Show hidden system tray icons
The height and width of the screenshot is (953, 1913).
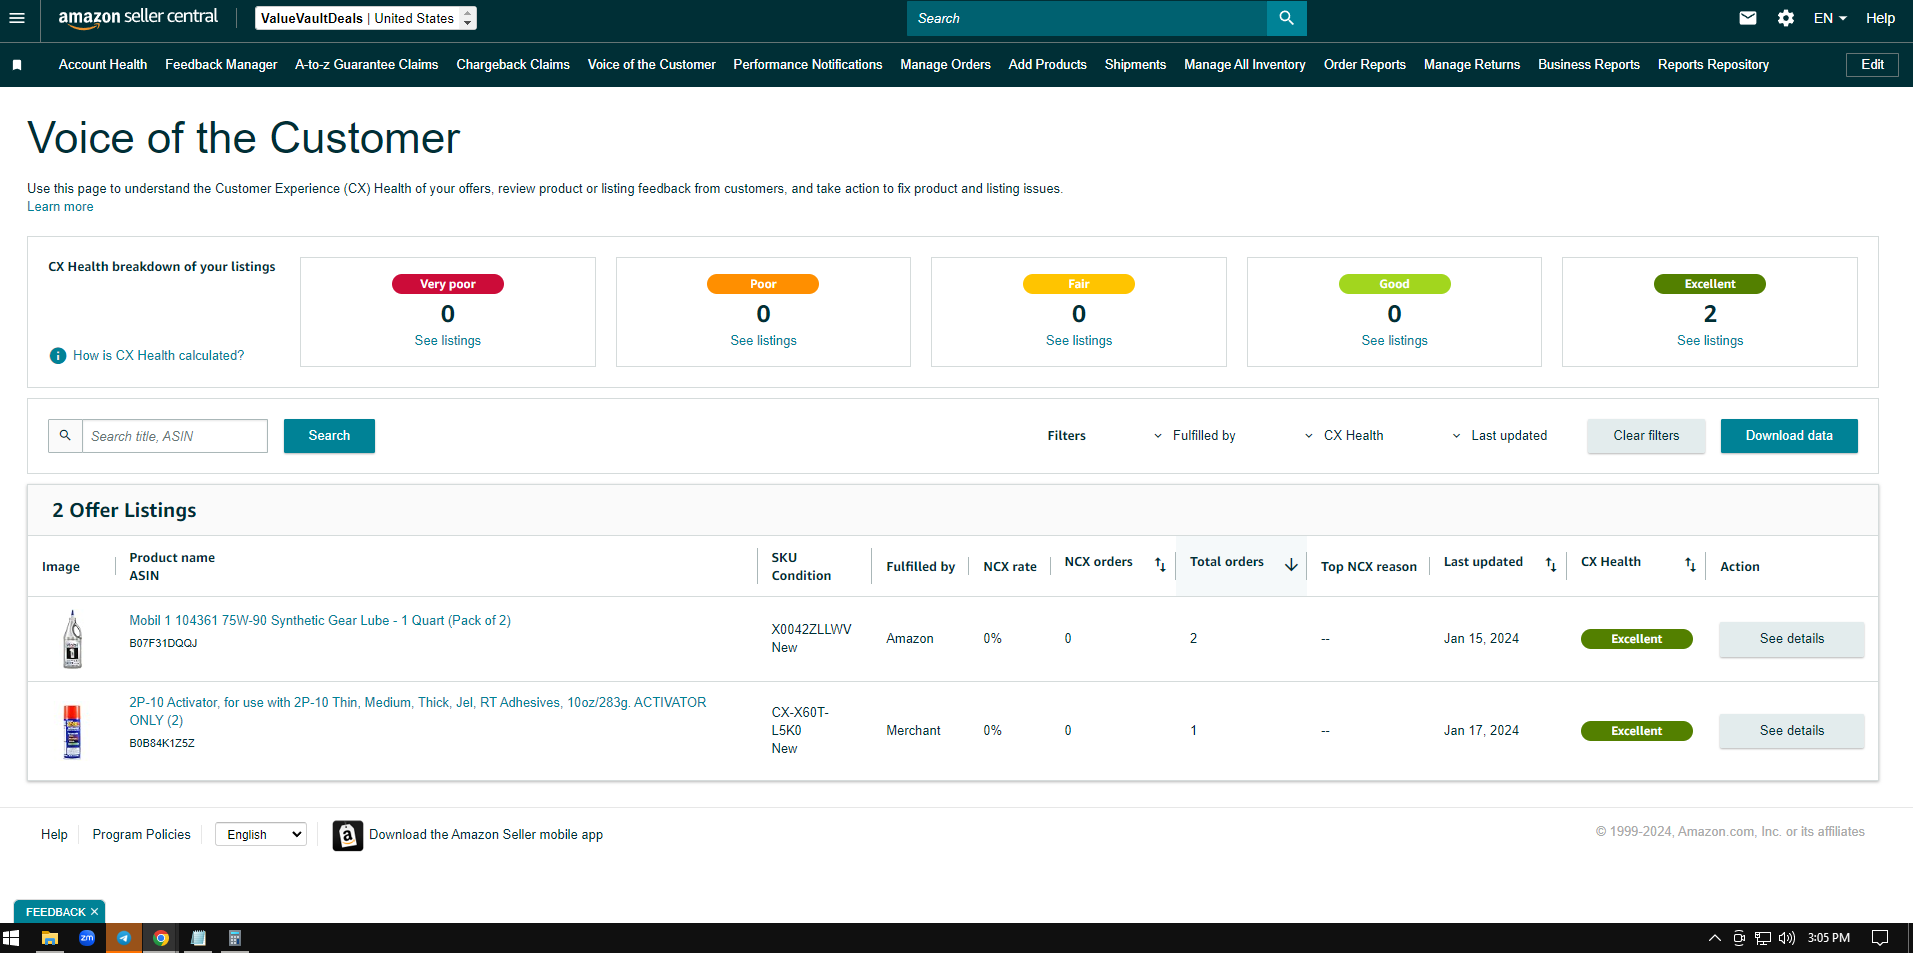(x=1715, y=938)
